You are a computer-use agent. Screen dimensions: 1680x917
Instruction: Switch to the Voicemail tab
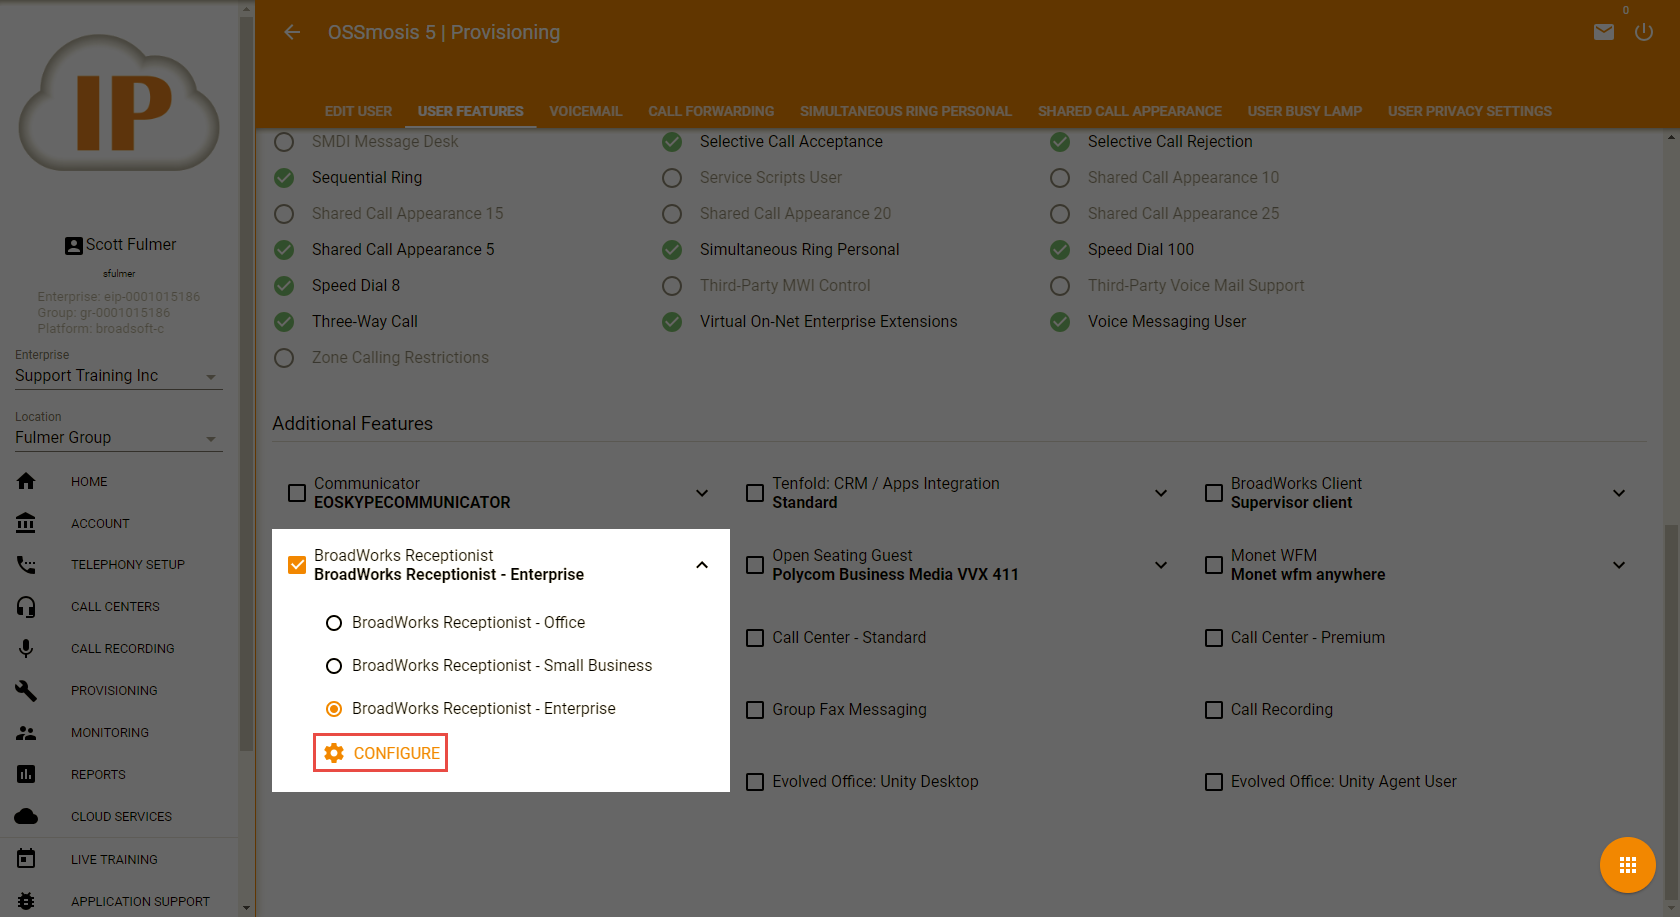coord(585,111)
